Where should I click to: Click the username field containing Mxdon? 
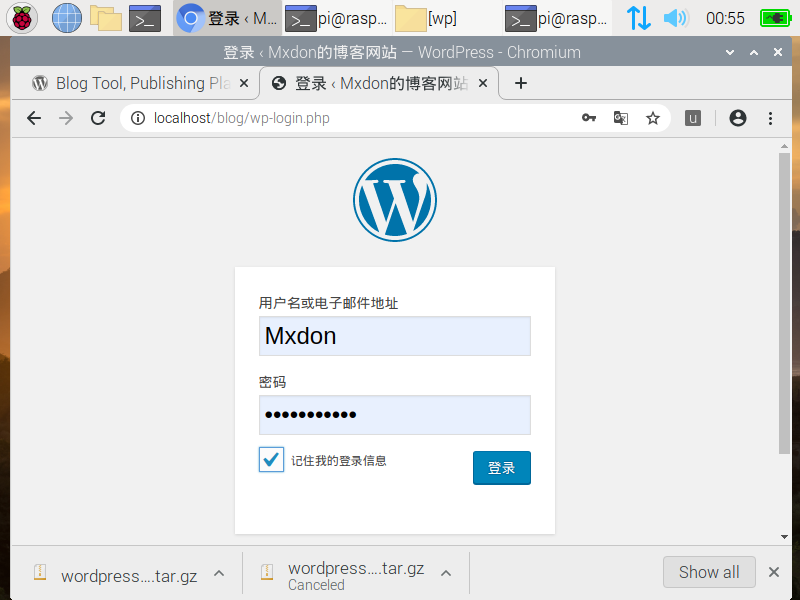(395, 336)
